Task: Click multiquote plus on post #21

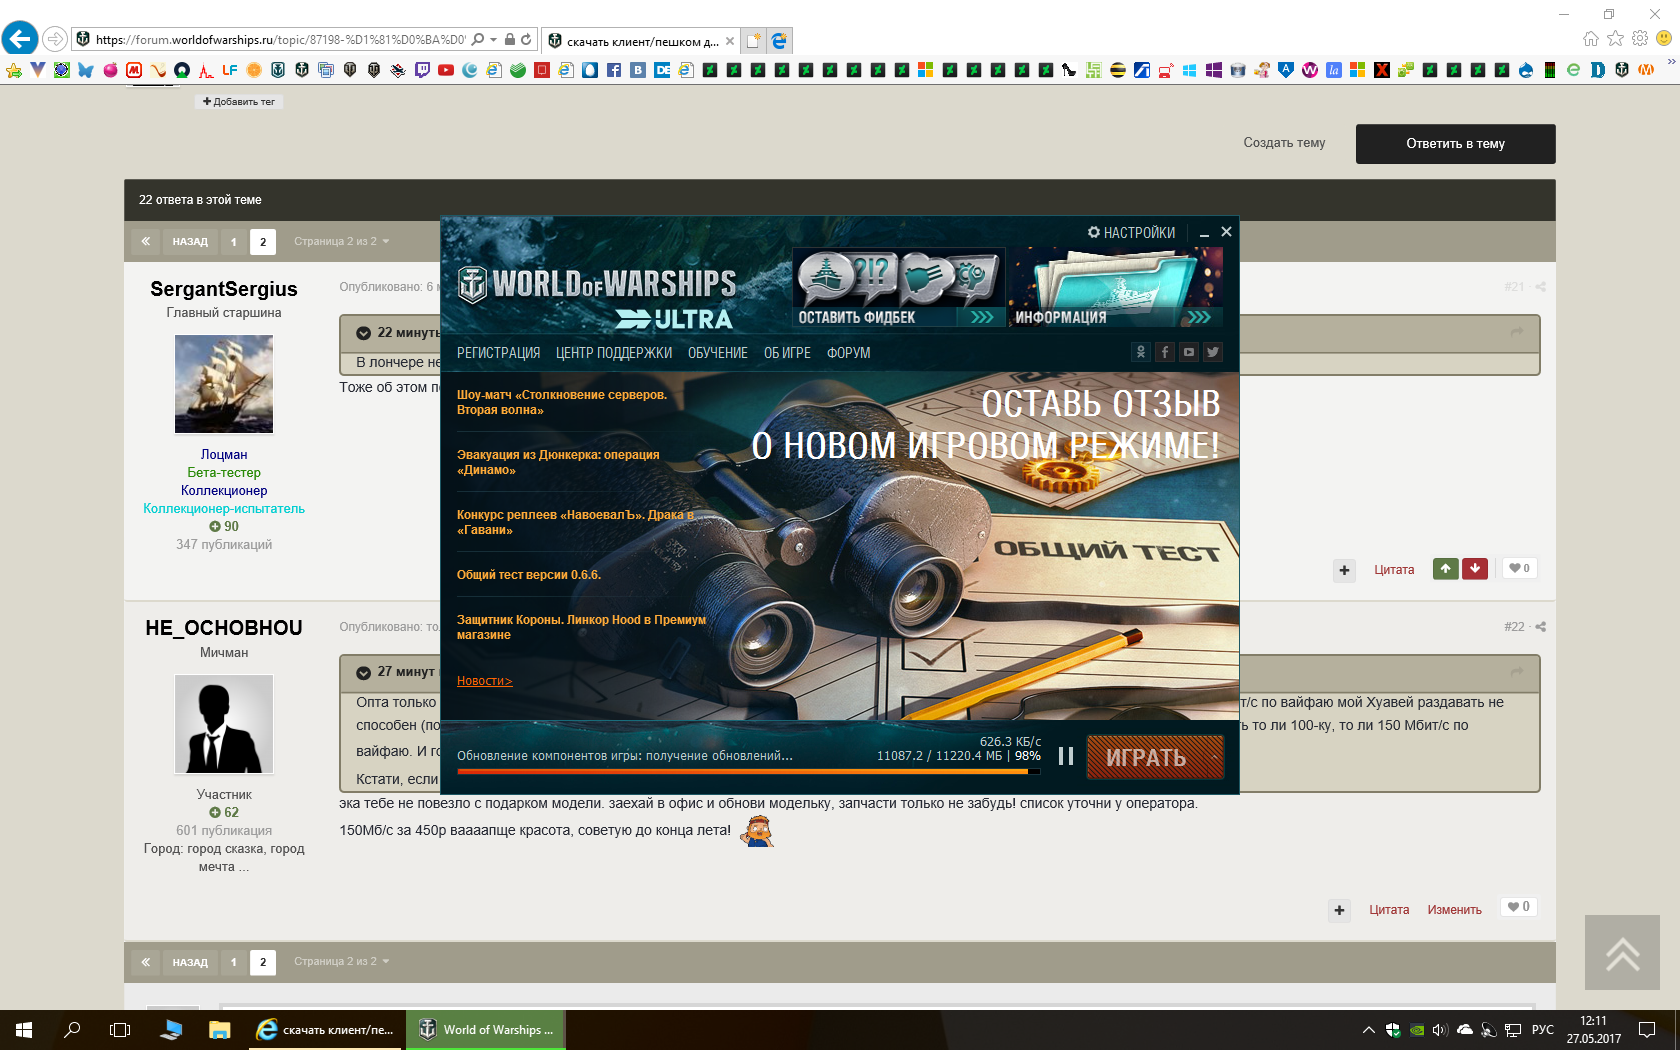Action: click(x=1344, y=570)
